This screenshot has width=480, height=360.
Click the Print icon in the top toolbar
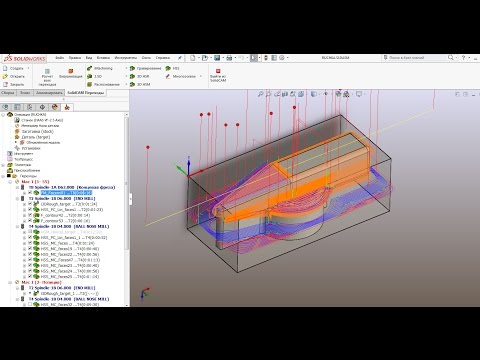[x=229, y=58]
